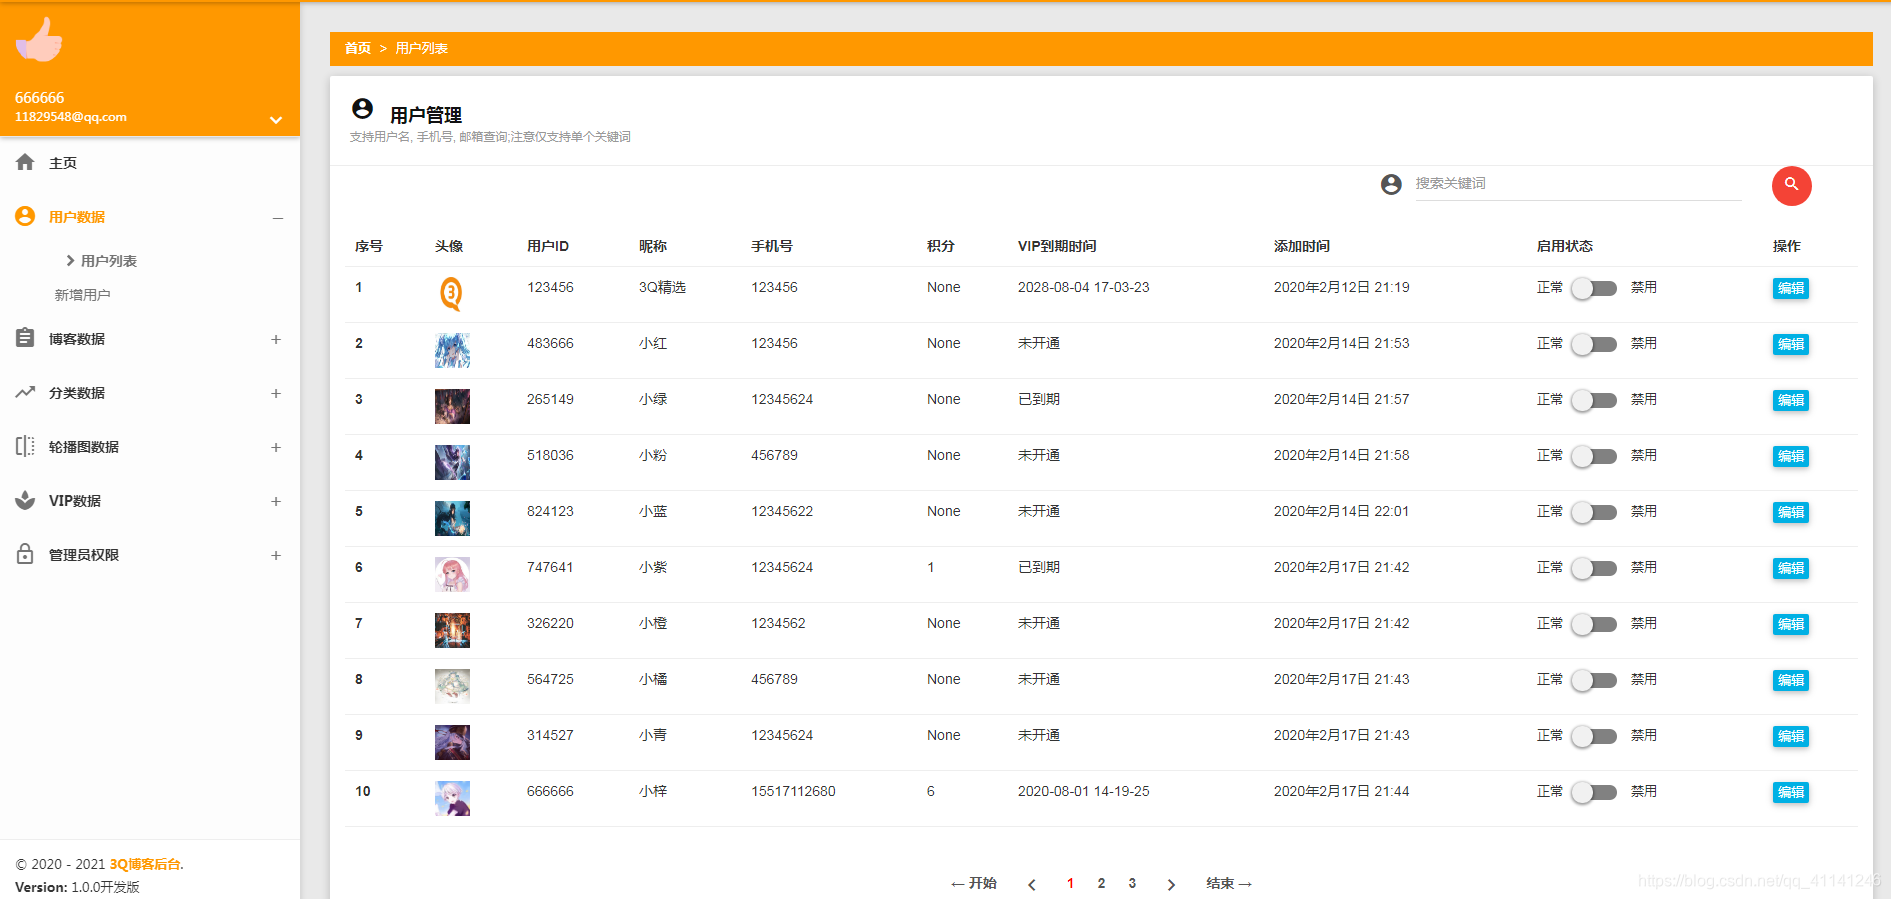Viewport: 1891px width, 899px height.
Task: Edit user 小蓝 with 编辑 button
Action: pos(1790,512)
